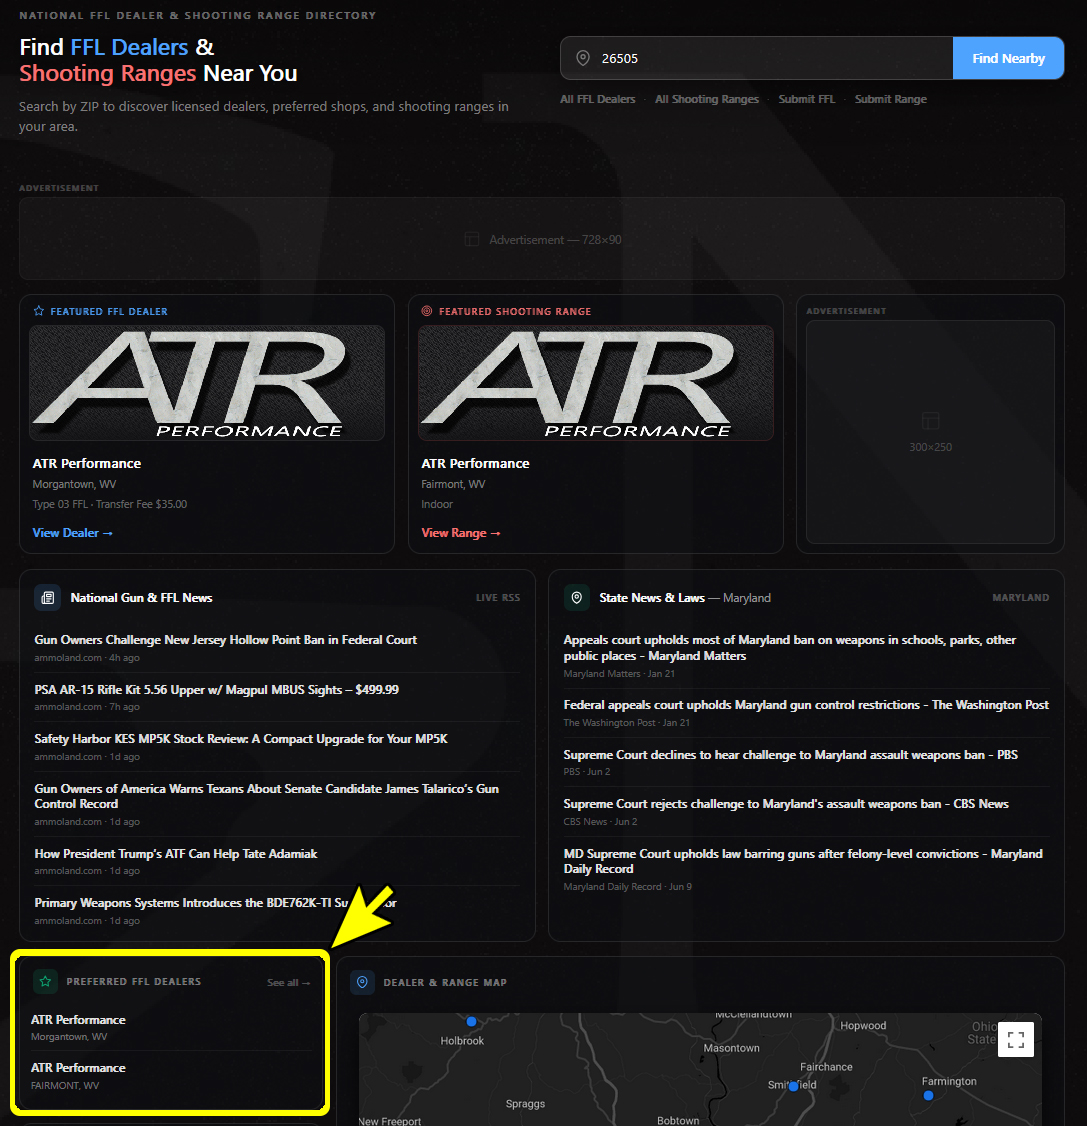Open the All Shooting Ranges menu link

pyautogui.click(x=707, y=99)
